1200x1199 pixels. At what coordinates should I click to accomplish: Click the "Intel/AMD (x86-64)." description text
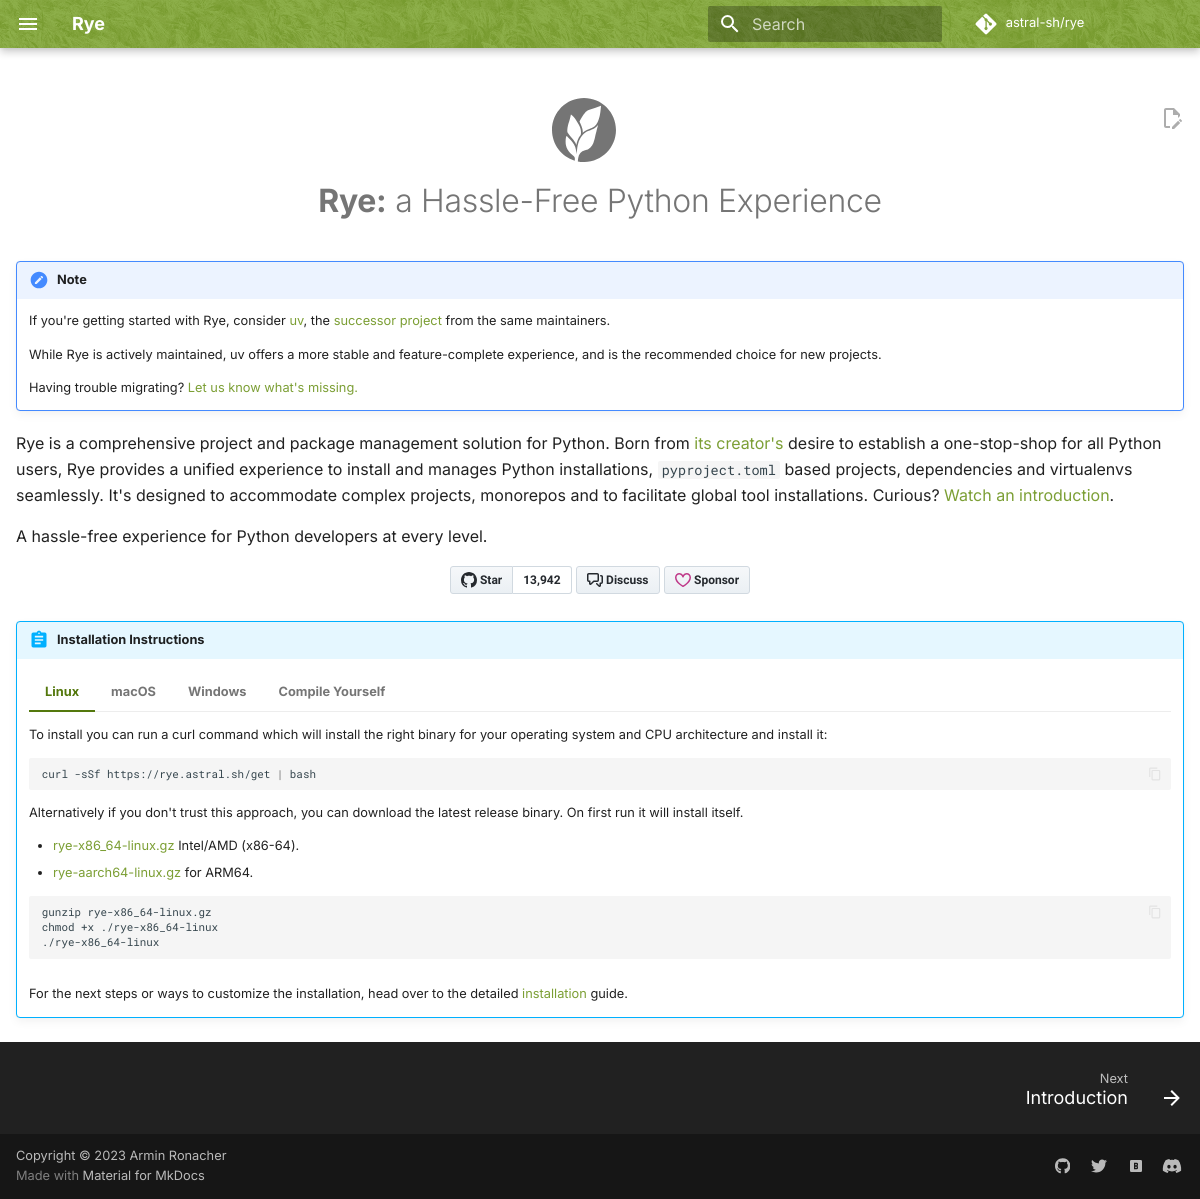click(239, 846)
